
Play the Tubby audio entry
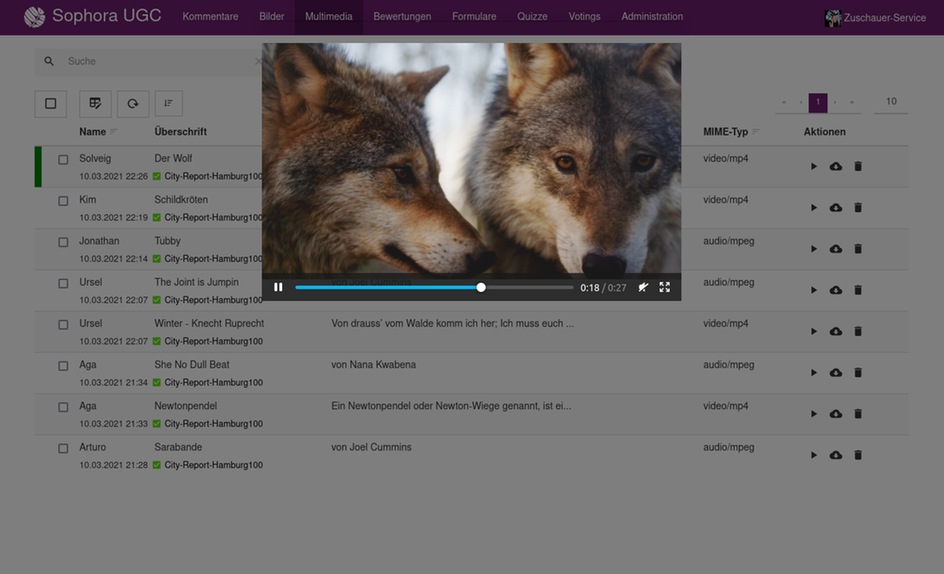(813, 249)
